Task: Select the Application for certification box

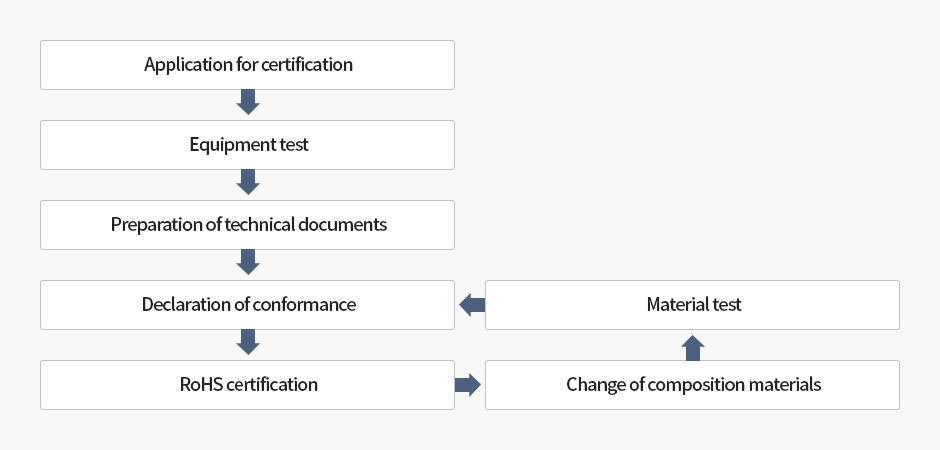Action: coord(247,65)
